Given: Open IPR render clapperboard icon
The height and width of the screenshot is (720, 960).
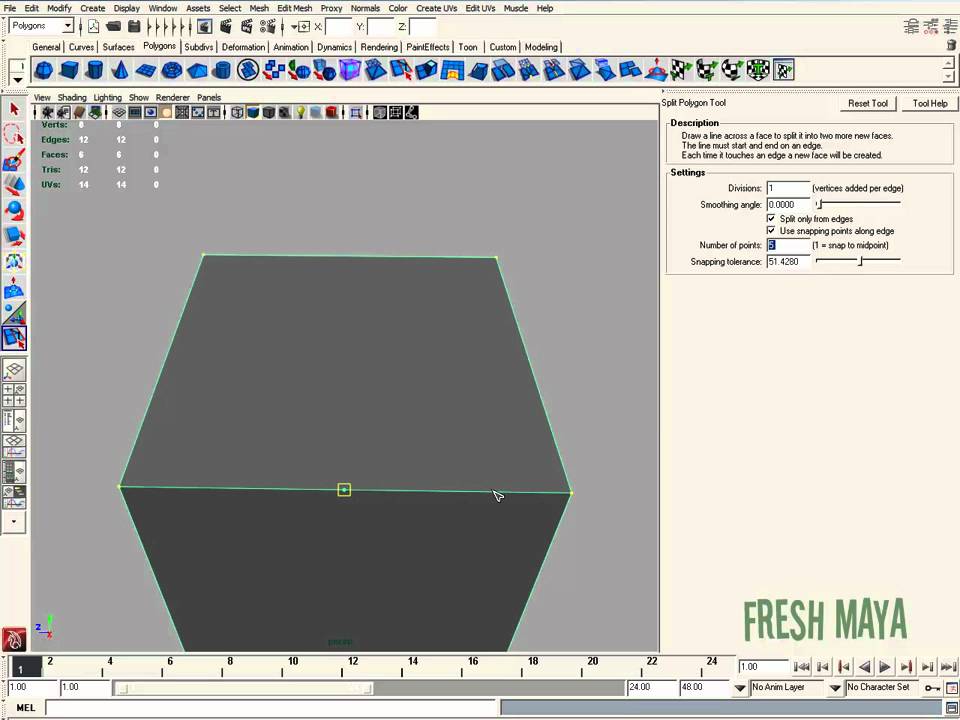Looking at the screenshot, I should (x=247, y=26).
